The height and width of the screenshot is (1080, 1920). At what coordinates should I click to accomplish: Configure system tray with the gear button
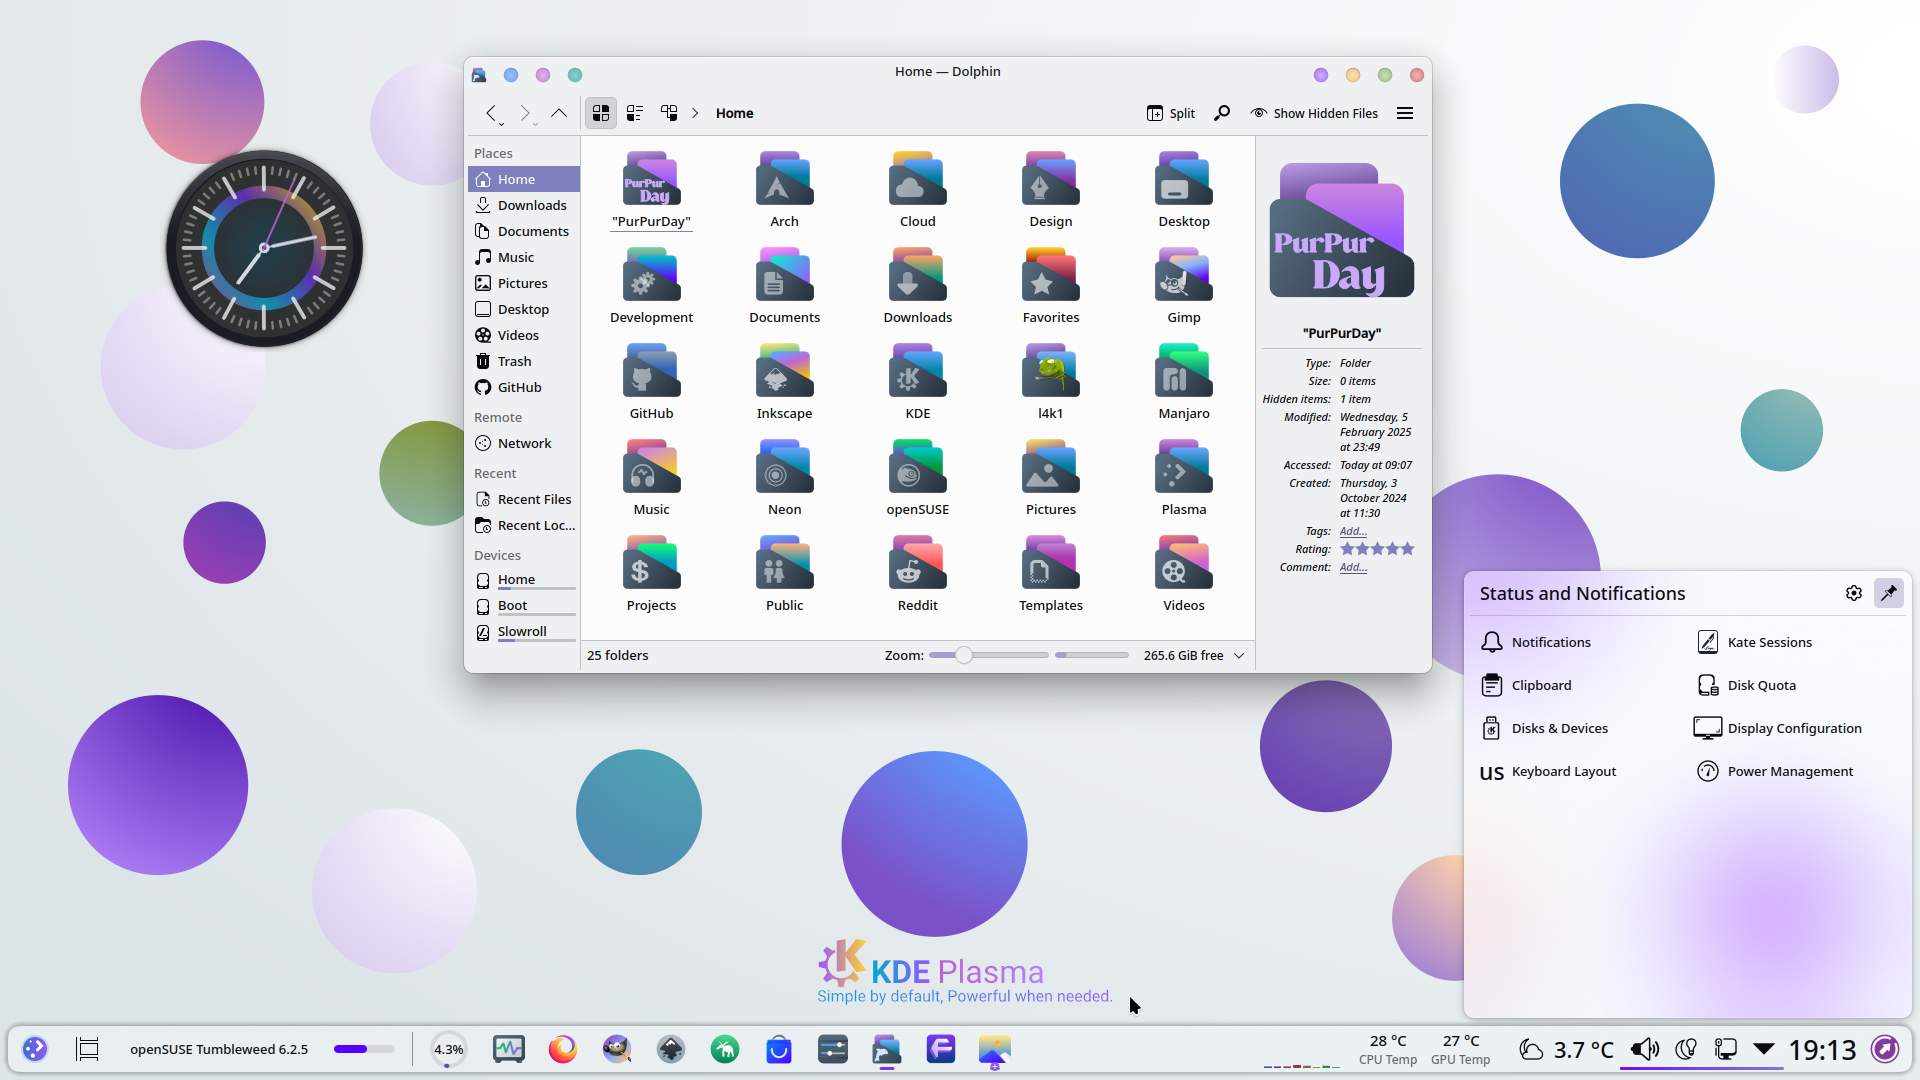click(x=1854, y=593)
